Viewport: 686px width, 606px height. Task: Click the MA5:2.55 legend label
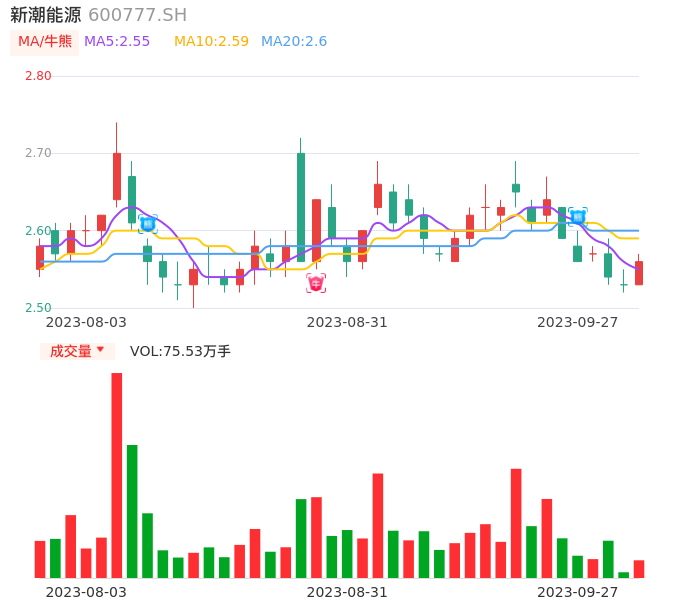click(117, 42)
